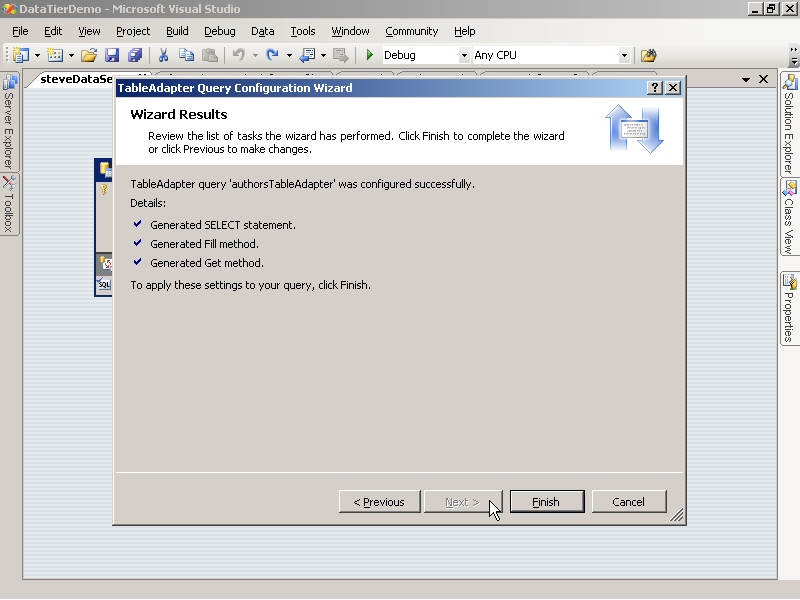The width and height of the screenshot is (800, 600).
Task: Open the active files list dropdown arrow
Action: pos(746,80)
